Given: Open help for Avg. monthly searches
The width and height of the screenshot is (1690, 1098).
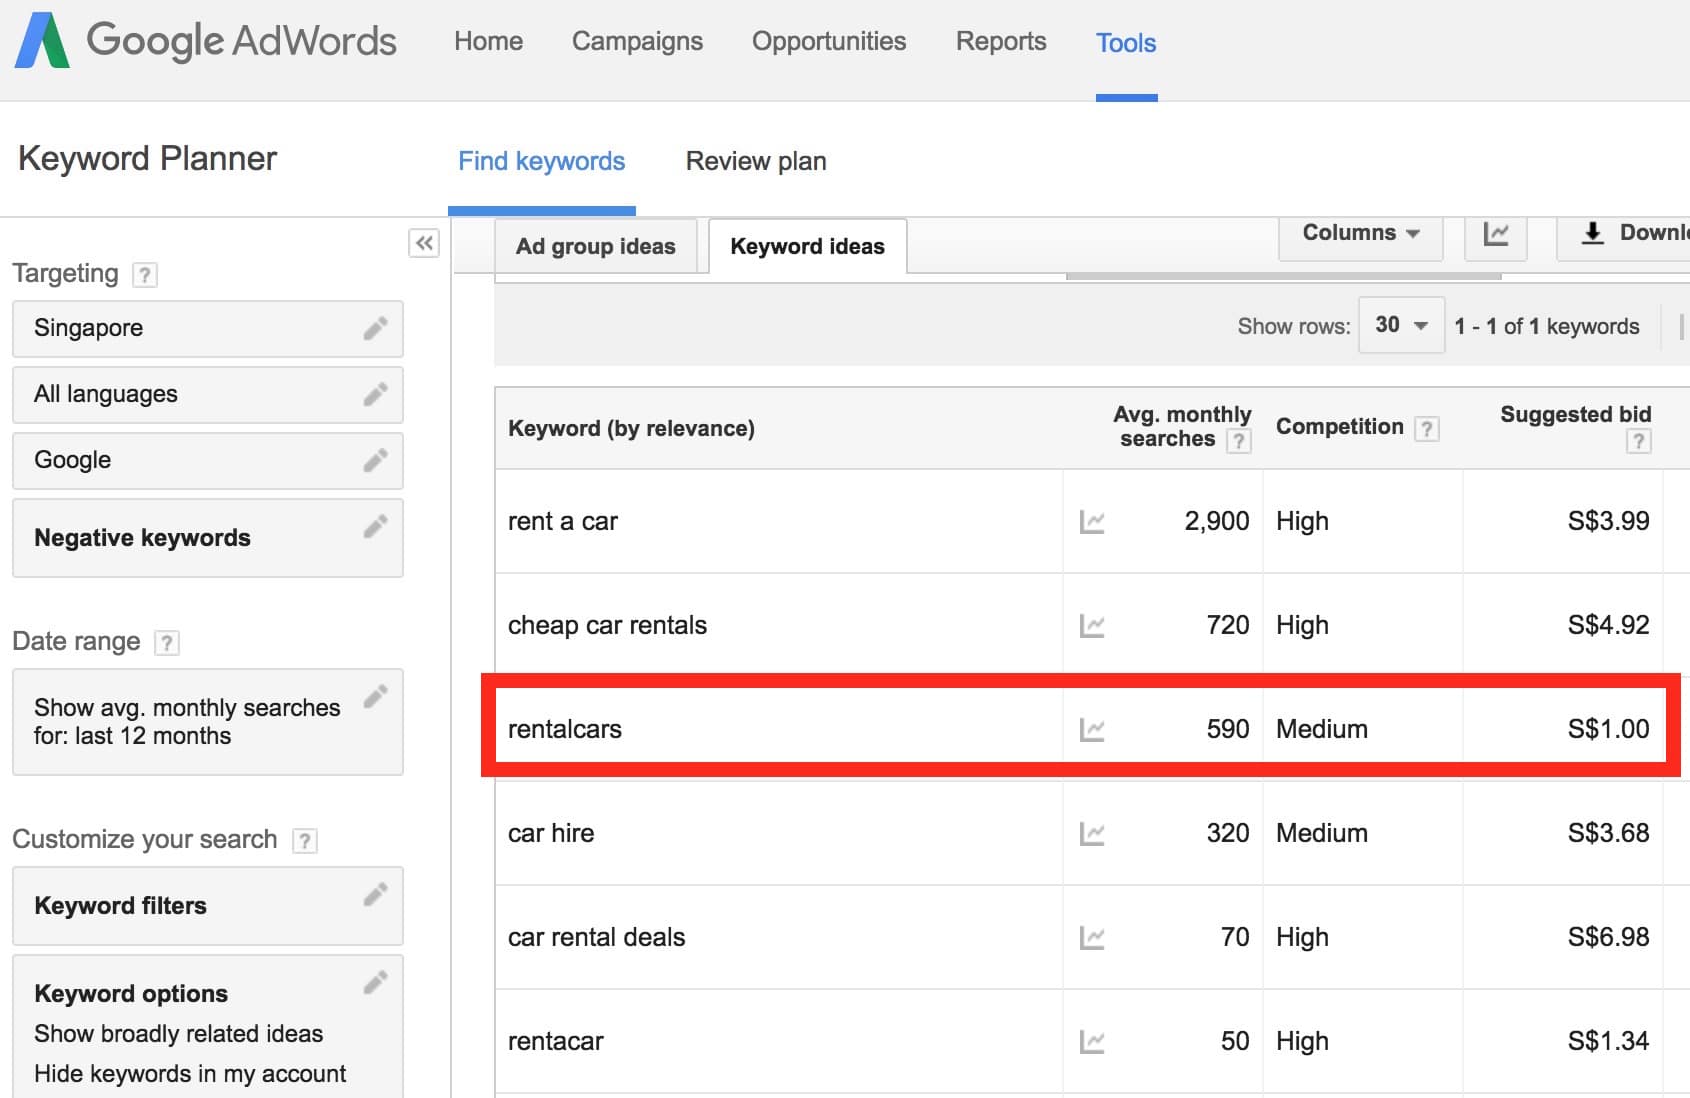Looking at the screenshot, I should tap(1239, 441).
